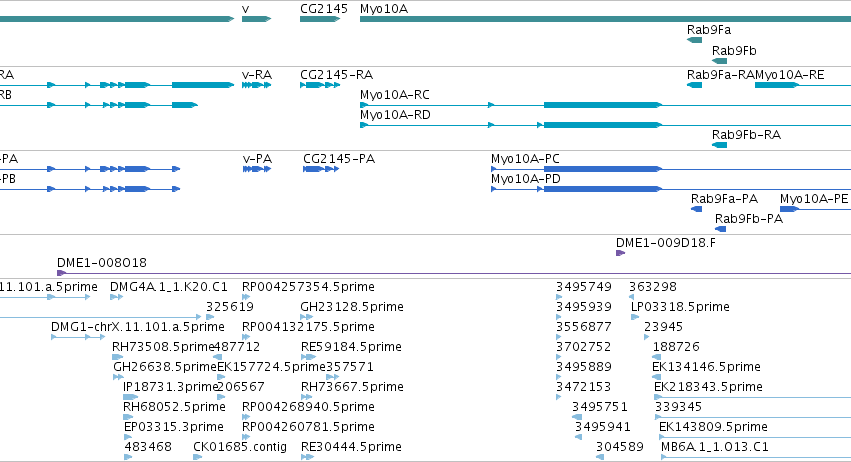Viewport: 851px width, 462px height.
Task: Pick the Rab9Fa gene label
Action: pyautogui.click(x=709, y=30)
